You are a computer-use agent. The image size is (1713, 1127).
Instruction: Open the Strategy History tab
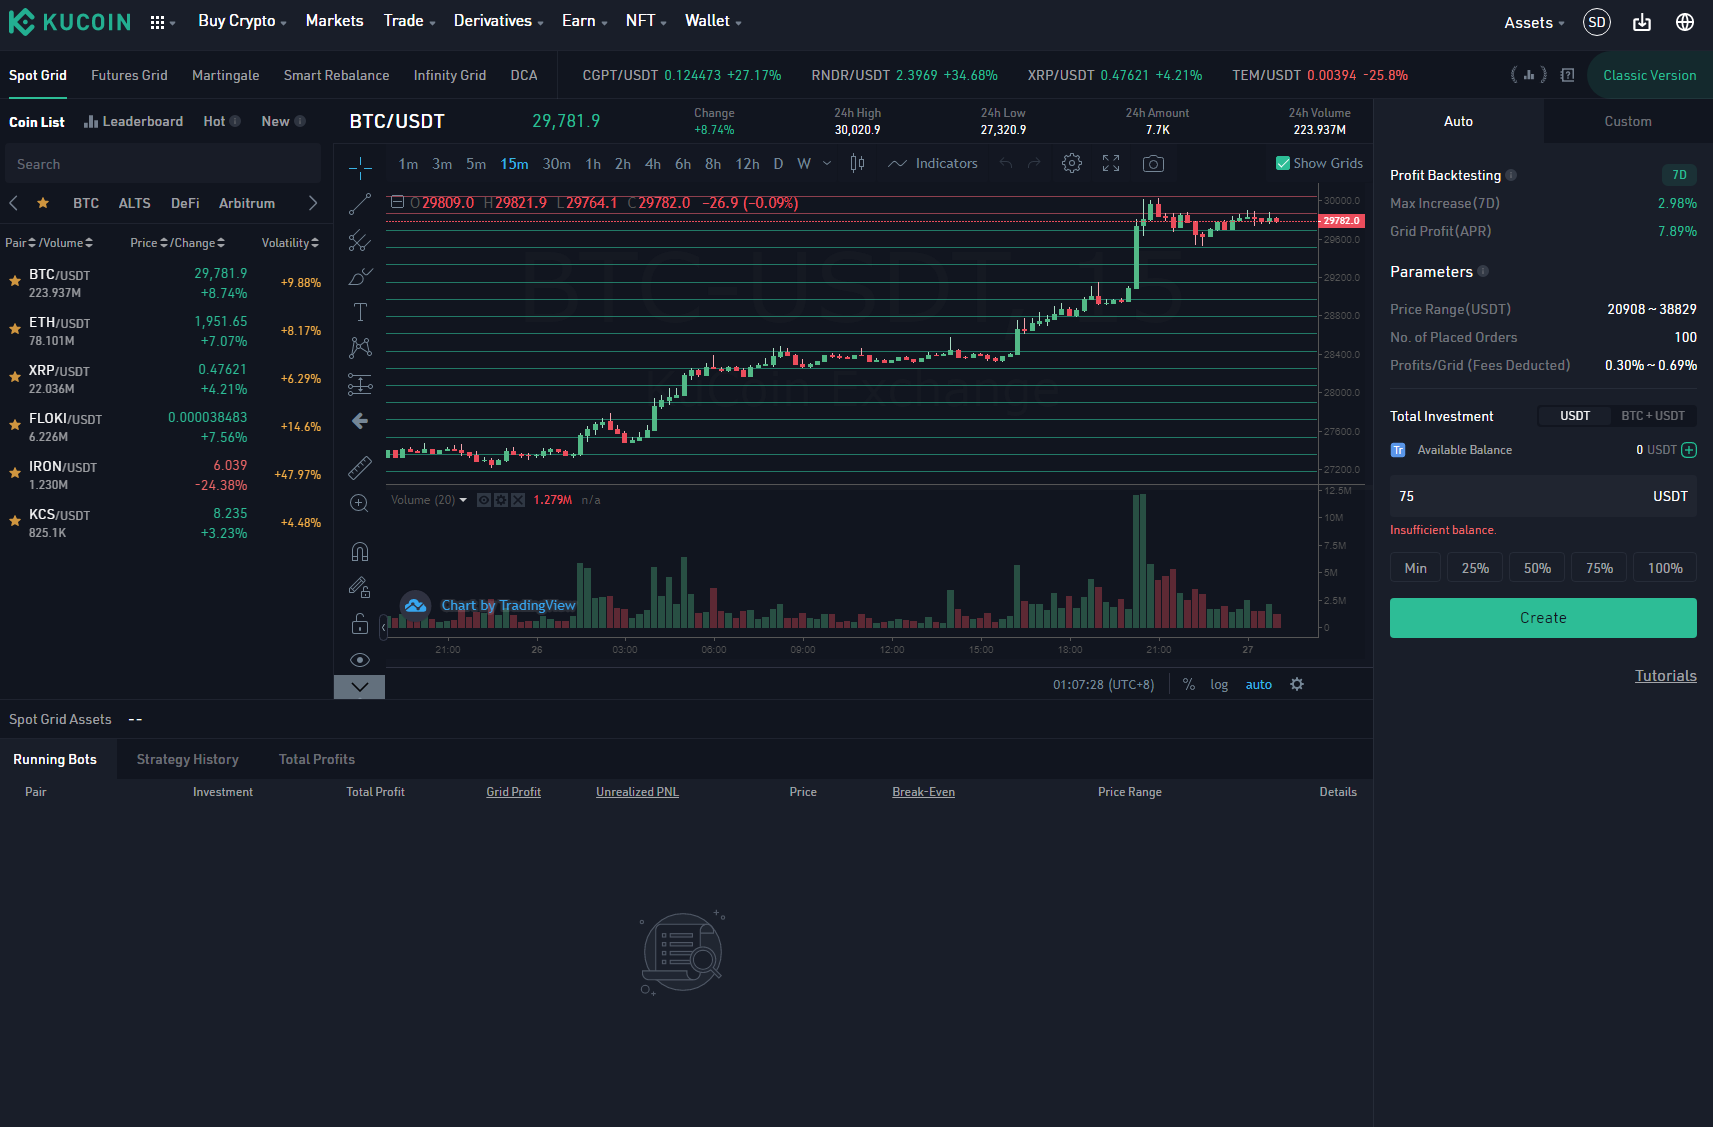(188, 759)
